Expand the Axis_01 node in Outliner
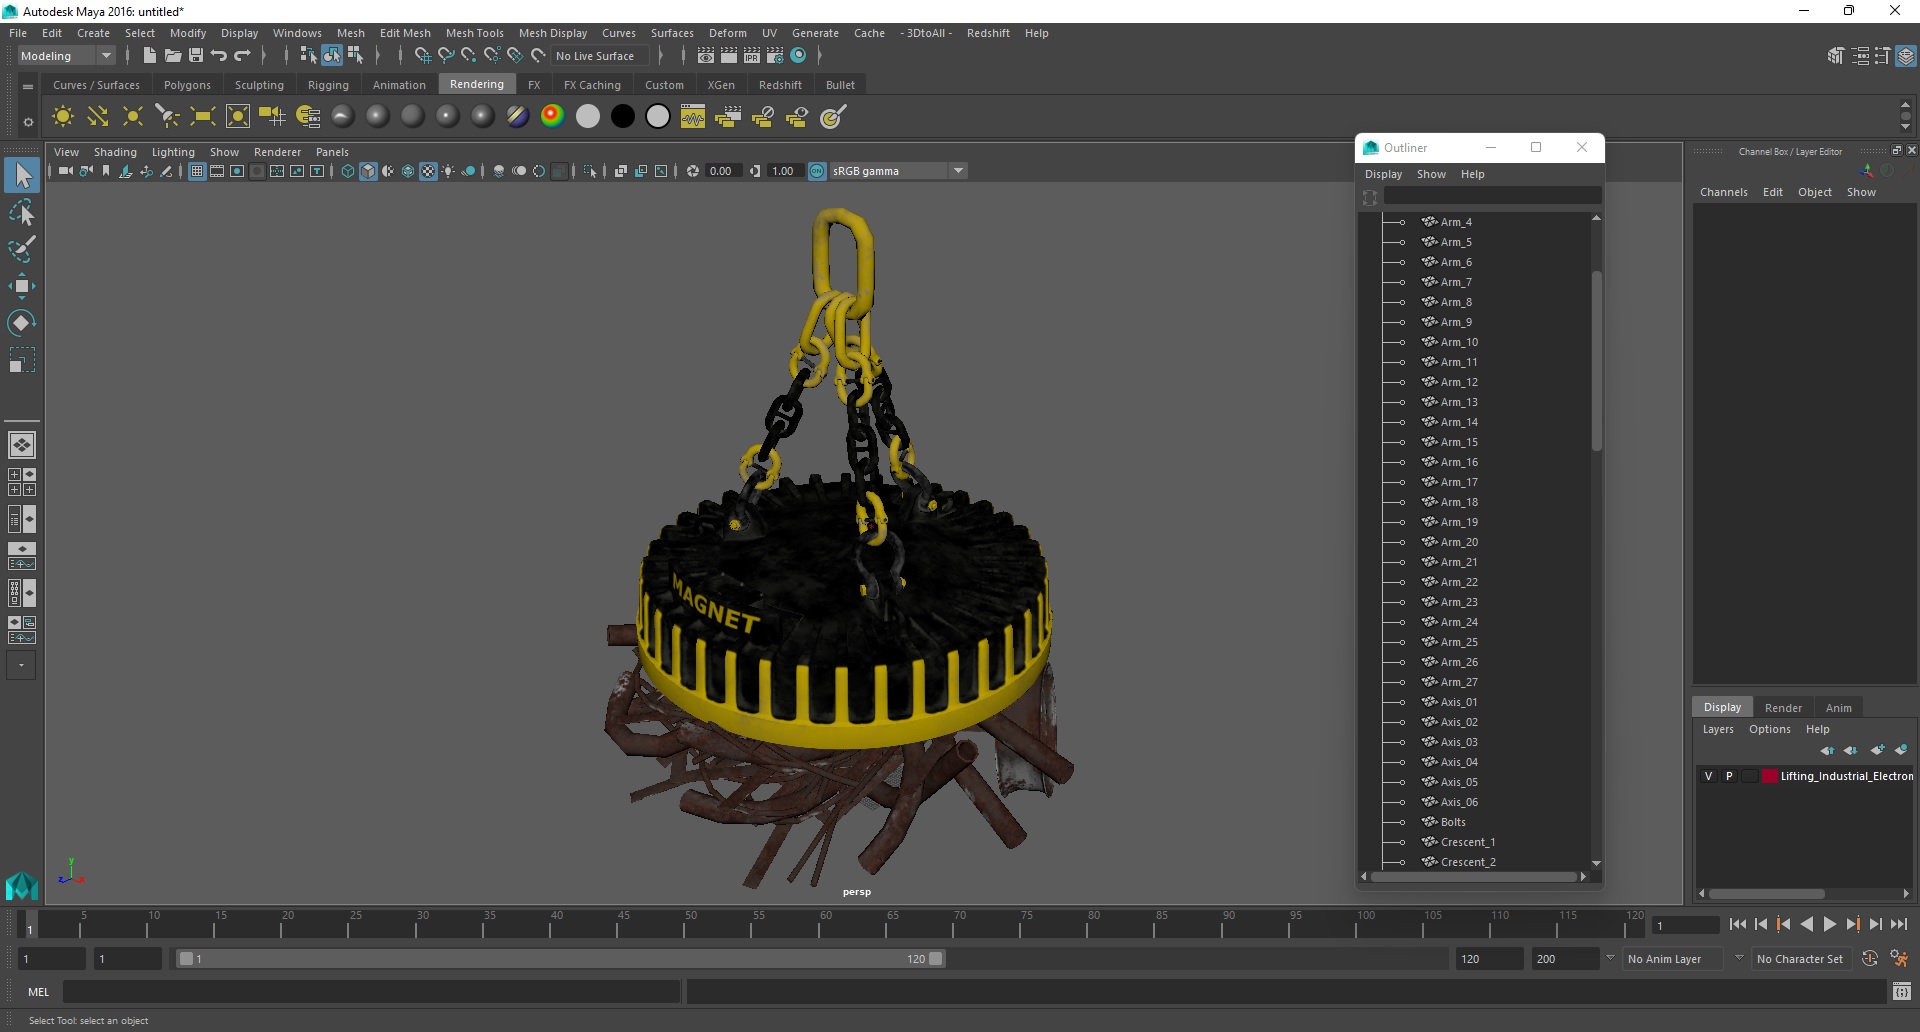 [x=1401, y=702]
